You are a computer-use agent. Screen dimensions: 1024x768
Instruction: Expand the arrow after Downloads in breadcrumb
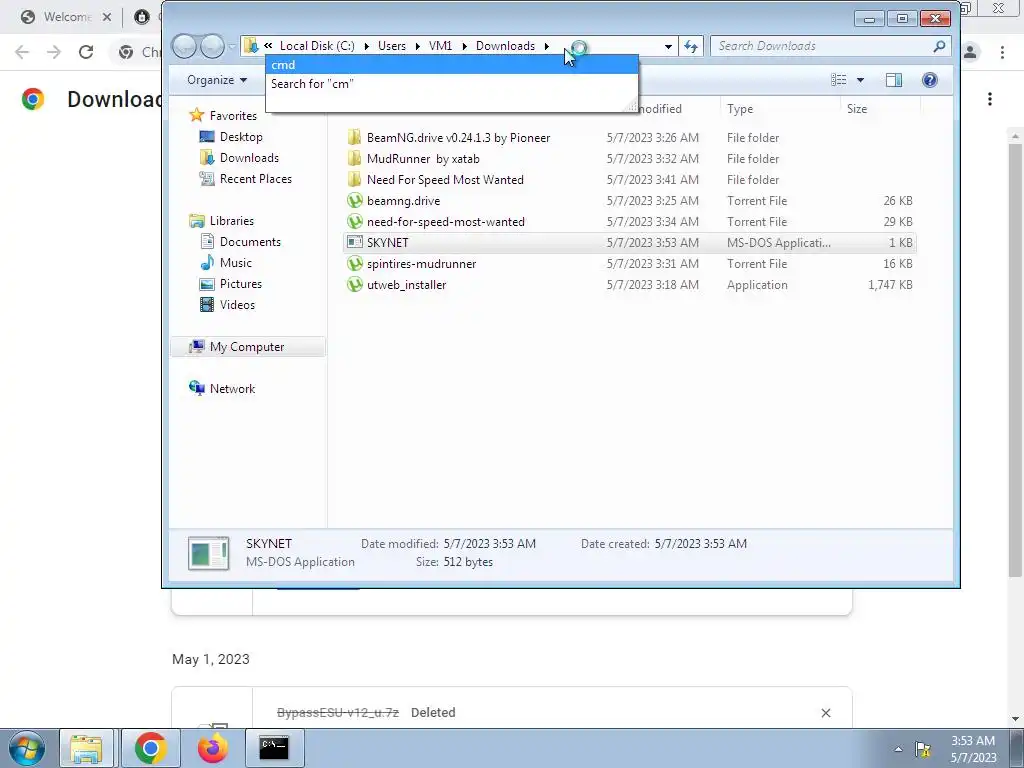(x=547, y=46)
